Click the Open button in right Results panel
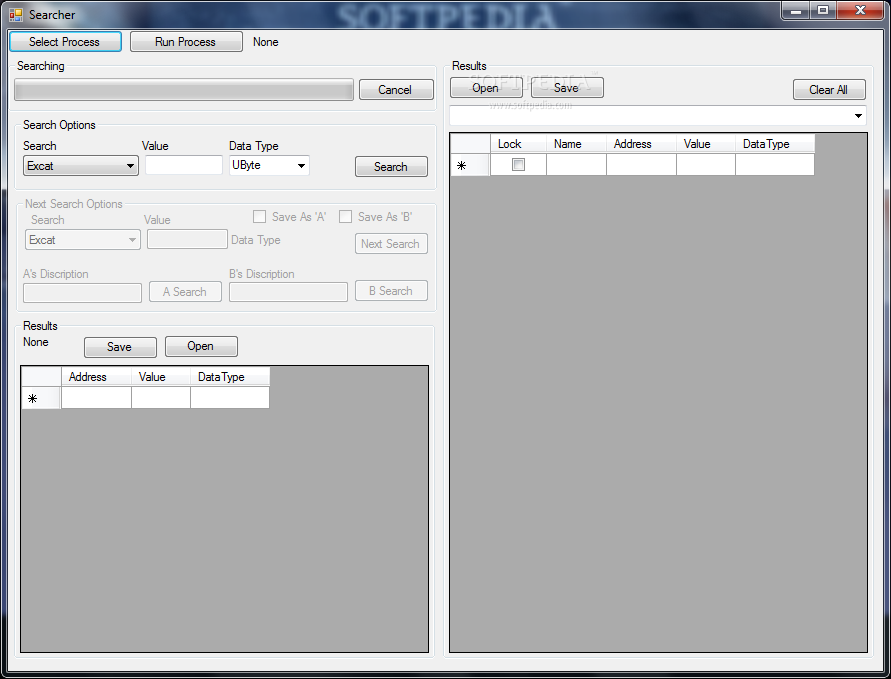The width and height of the screenshot is (891, 679). coord(486,88)
